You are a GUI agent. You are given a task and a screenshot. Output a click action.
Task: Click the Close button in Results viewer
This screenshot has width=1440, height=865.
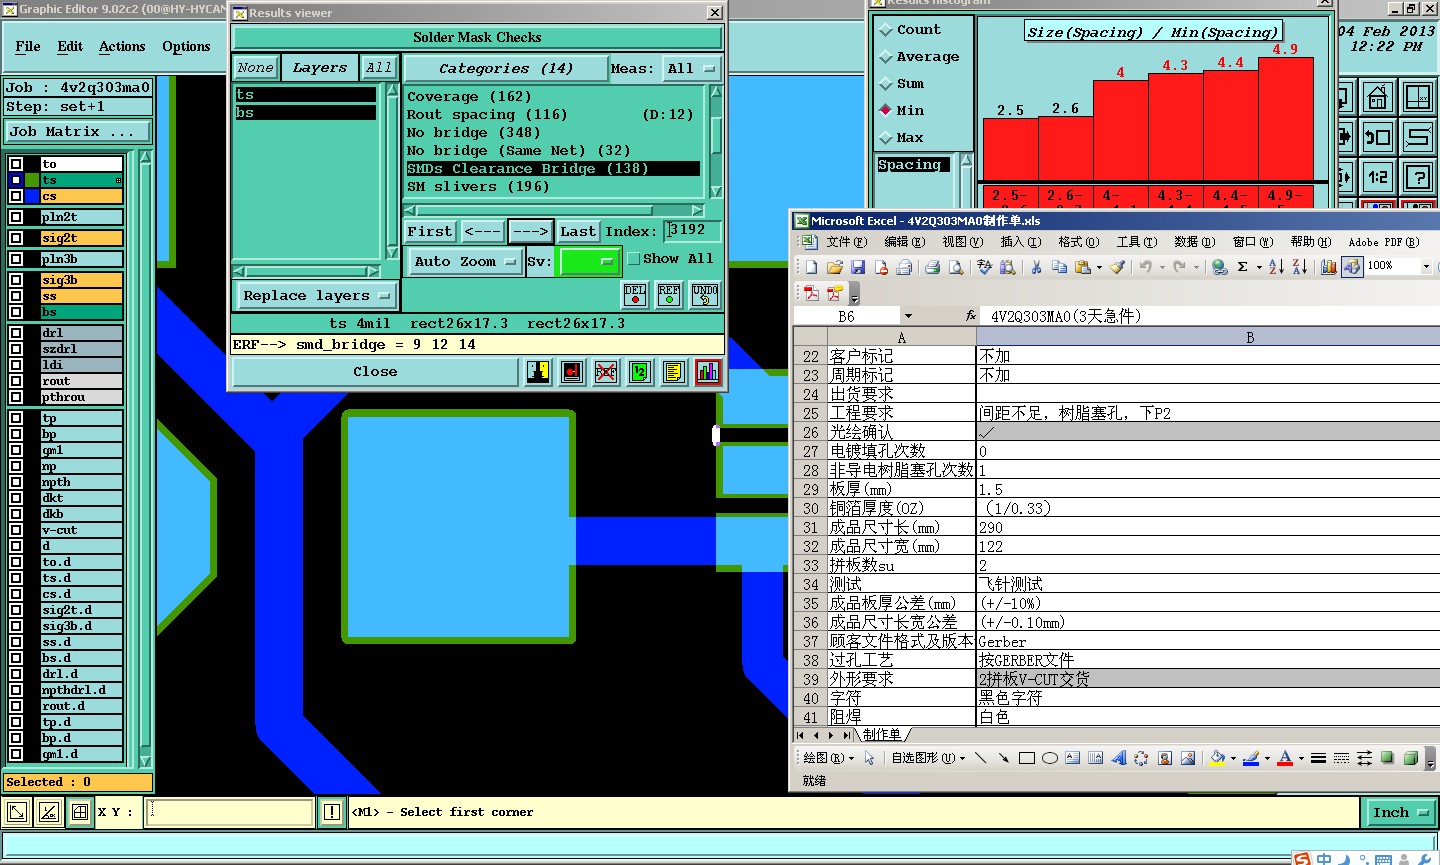pyautogui.click(x=375, y=372)
